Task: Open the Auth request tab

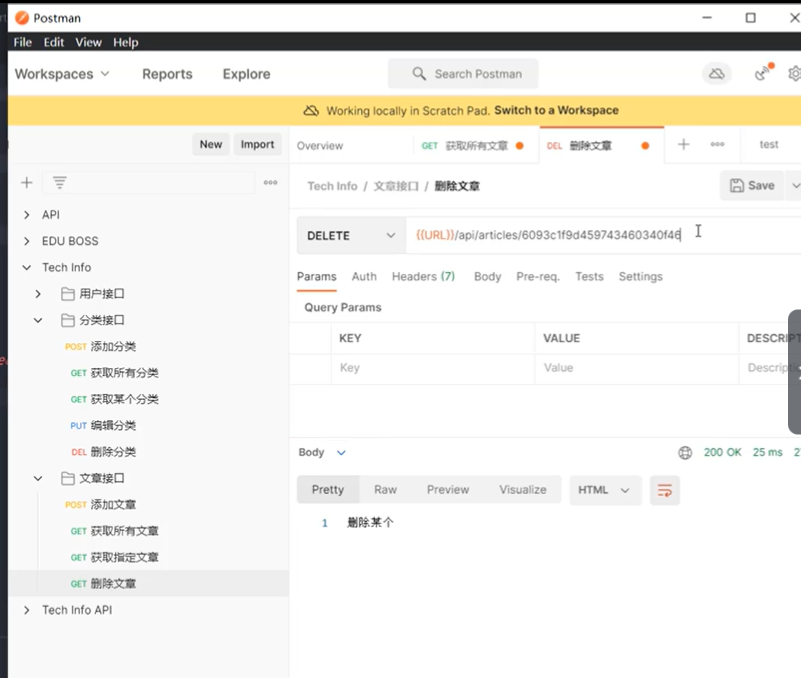Action: coord(364,276)
